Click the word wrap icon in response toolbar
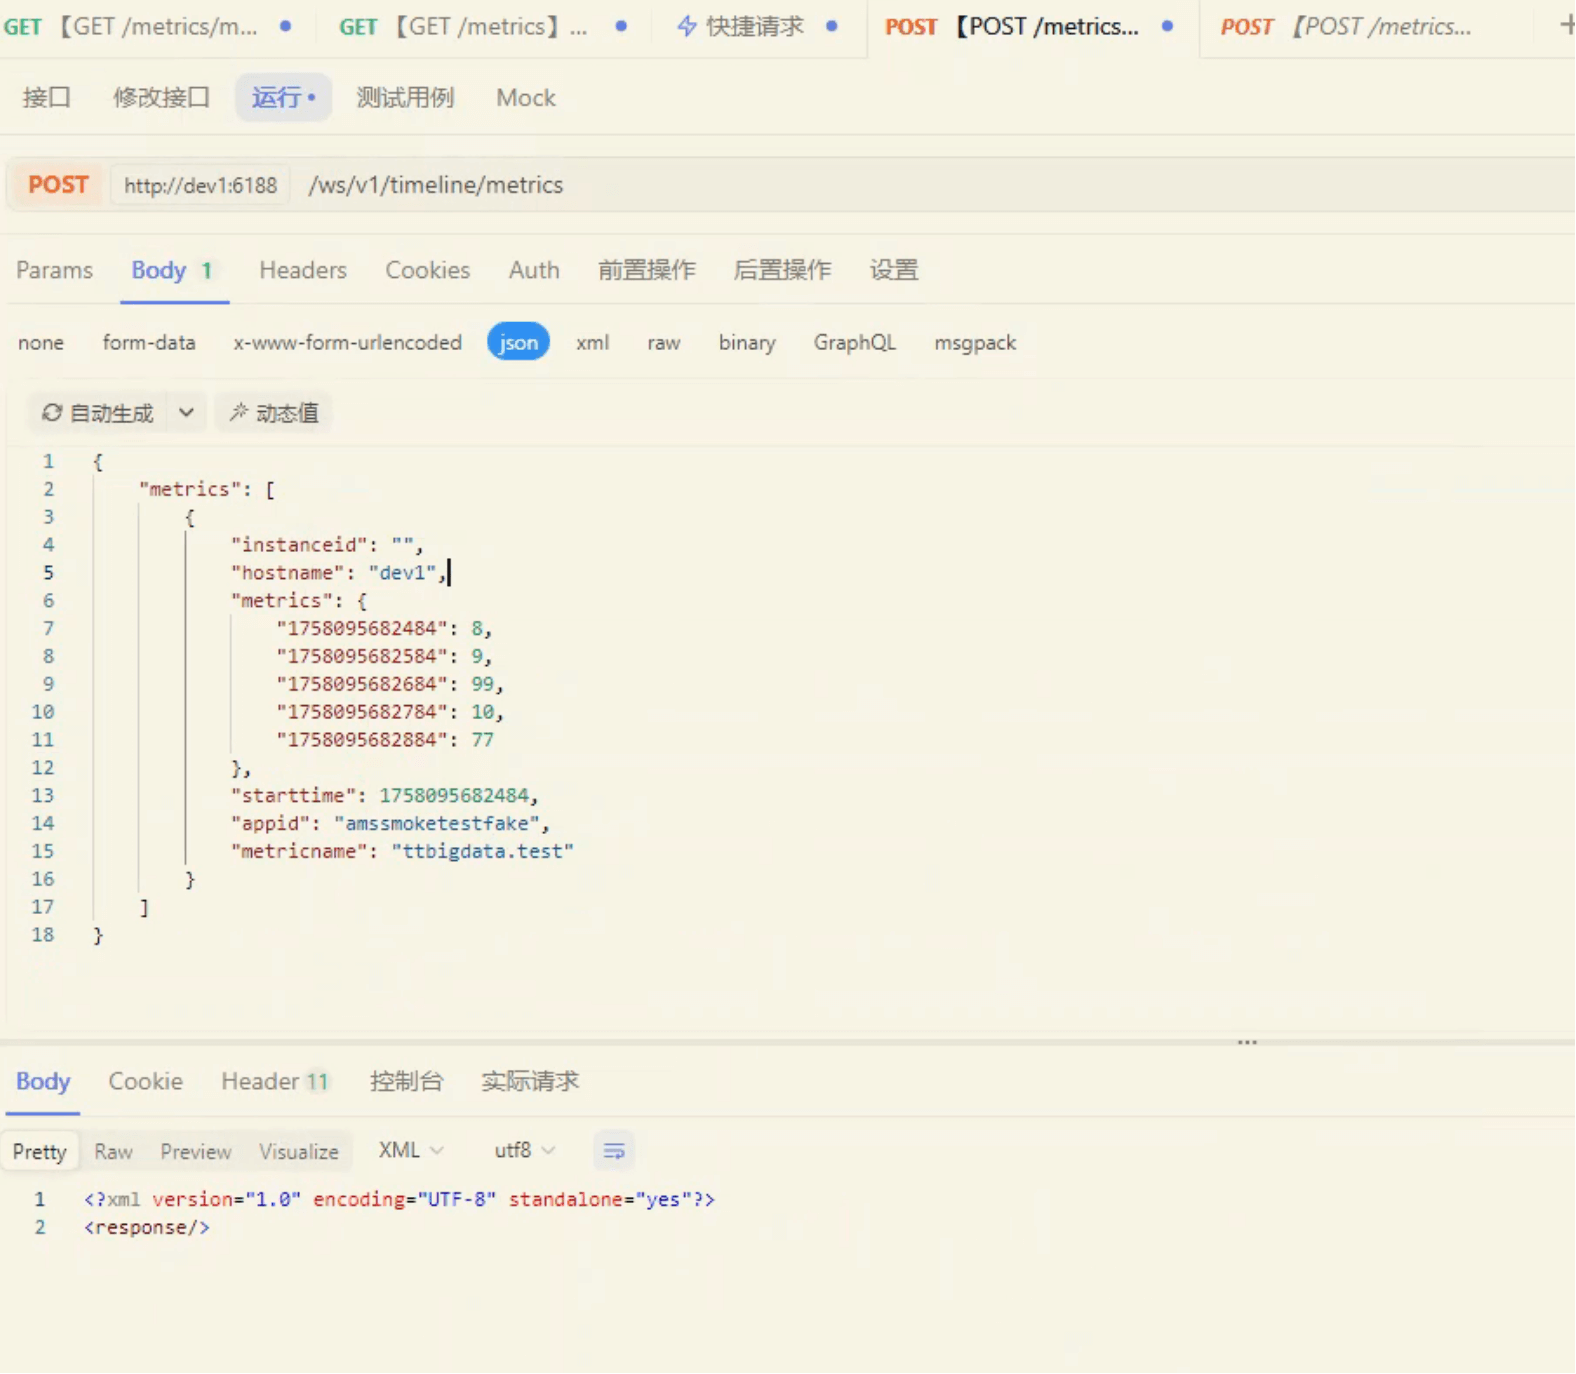 (x=614, y=1151)
